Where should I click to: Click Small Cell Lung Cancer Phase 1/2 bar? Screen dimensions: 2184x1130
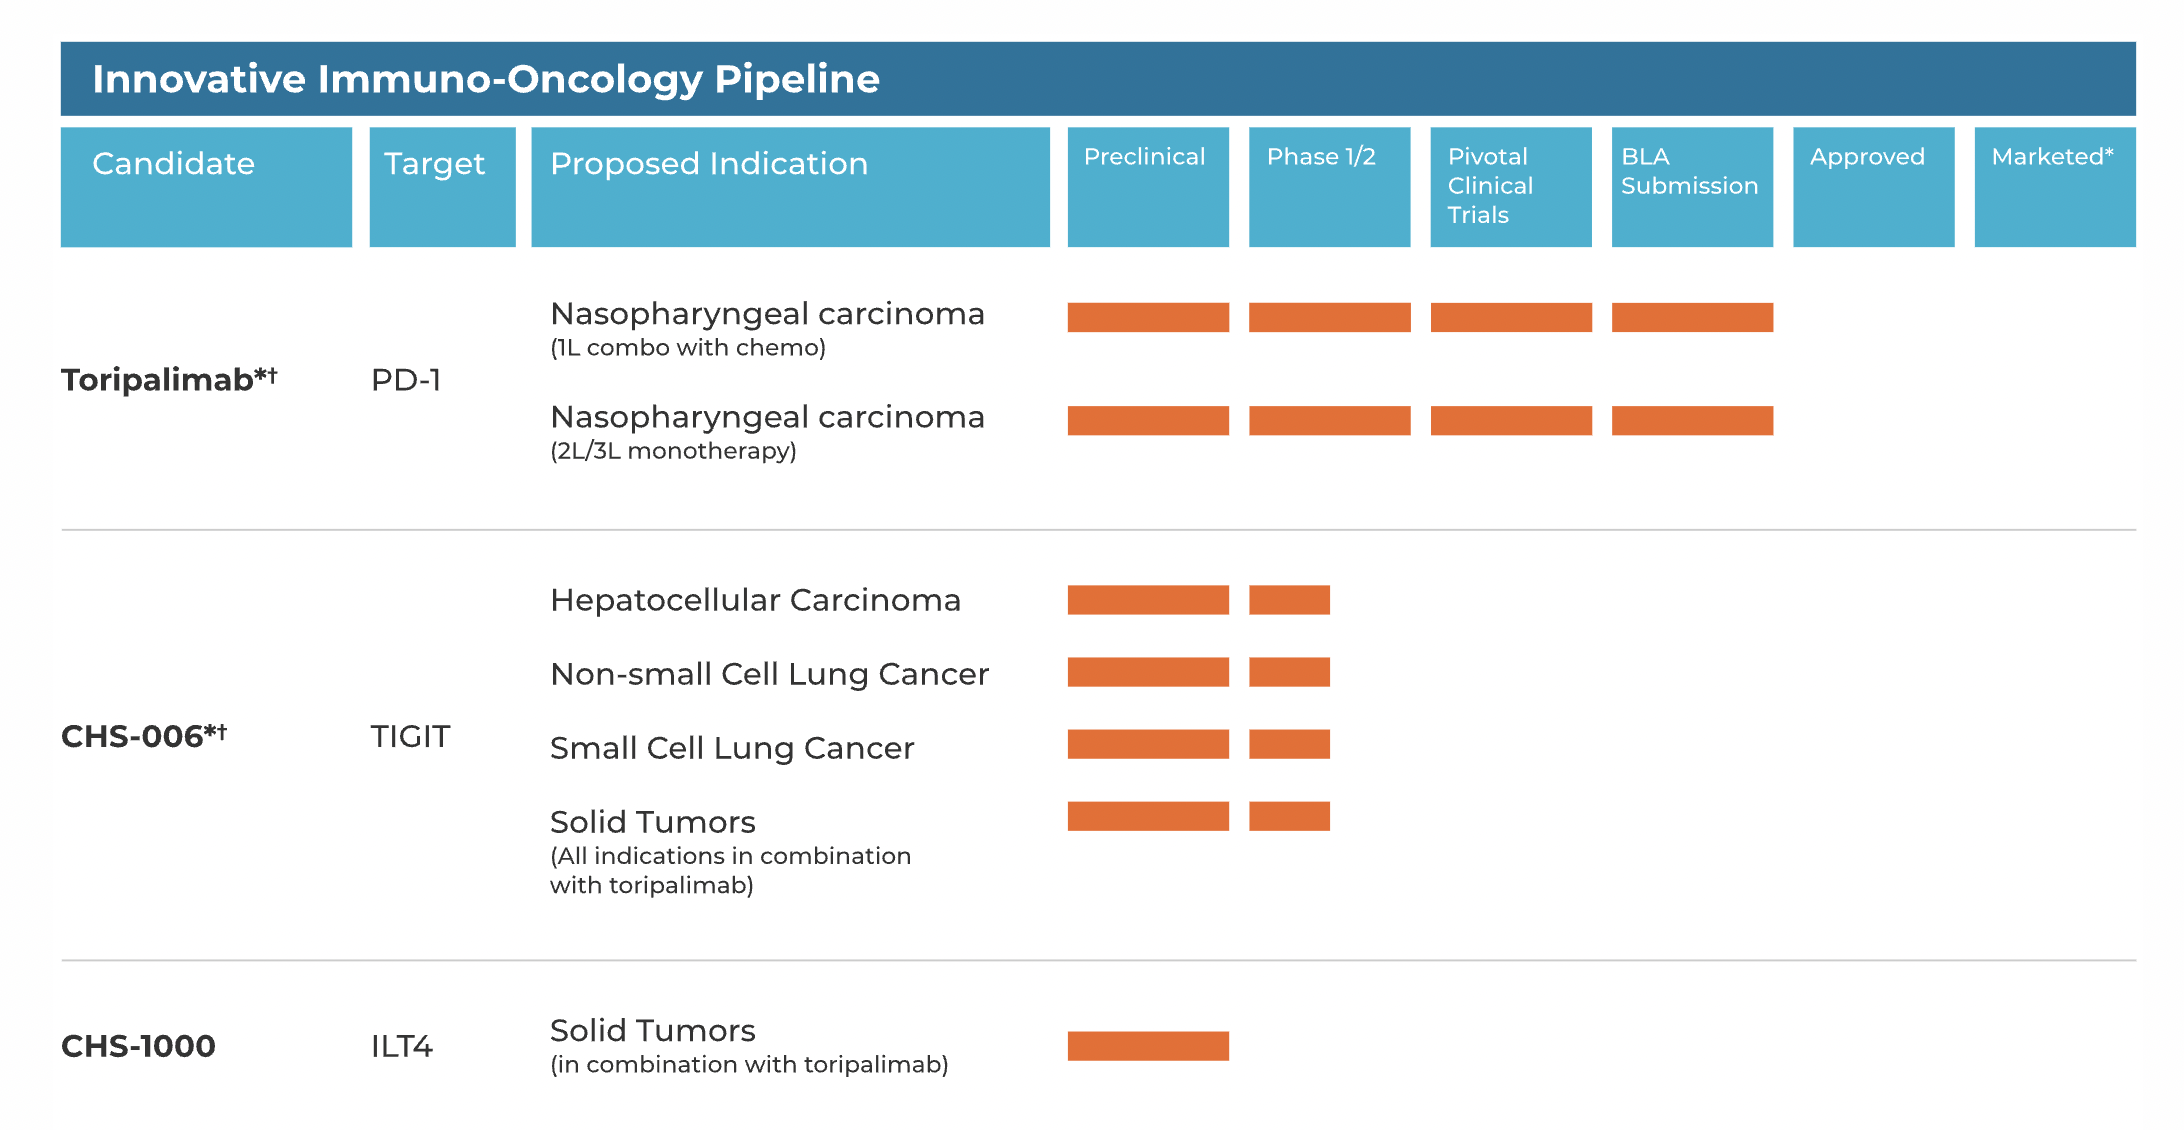pyautogui.click(x=1289, y=744)
